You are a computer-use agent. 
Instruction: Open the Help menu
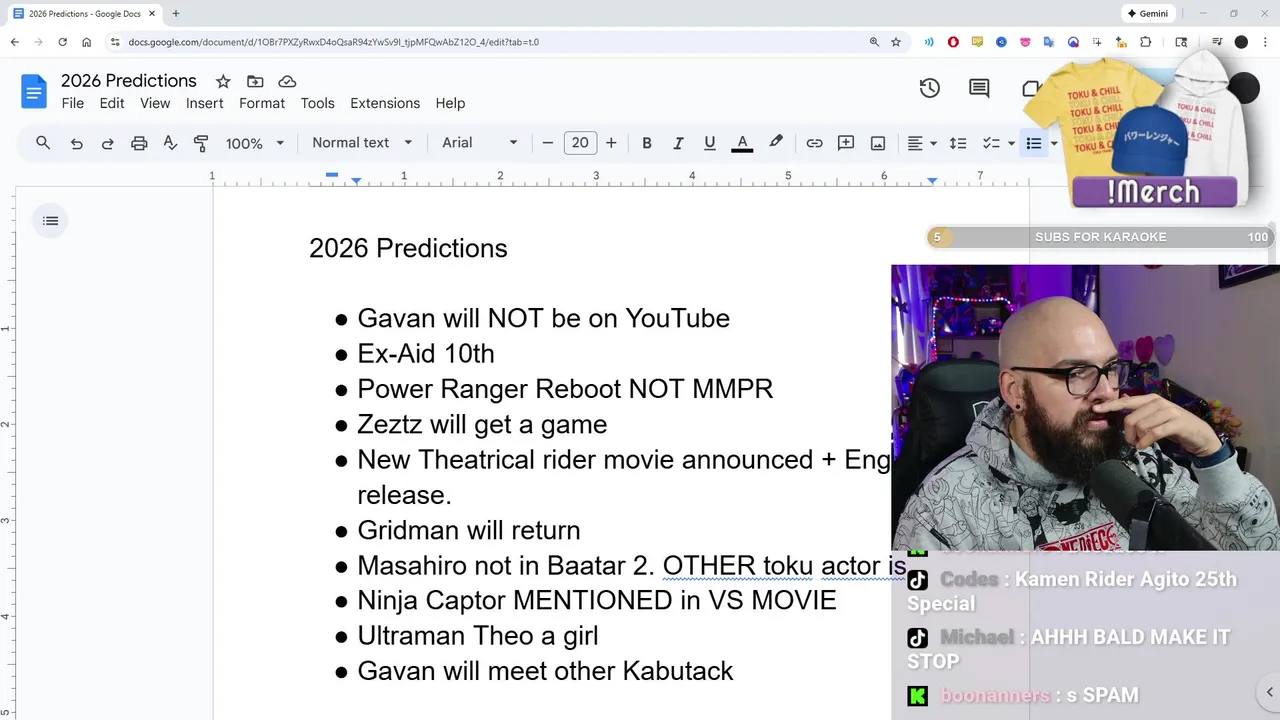[x=450, y=103]
